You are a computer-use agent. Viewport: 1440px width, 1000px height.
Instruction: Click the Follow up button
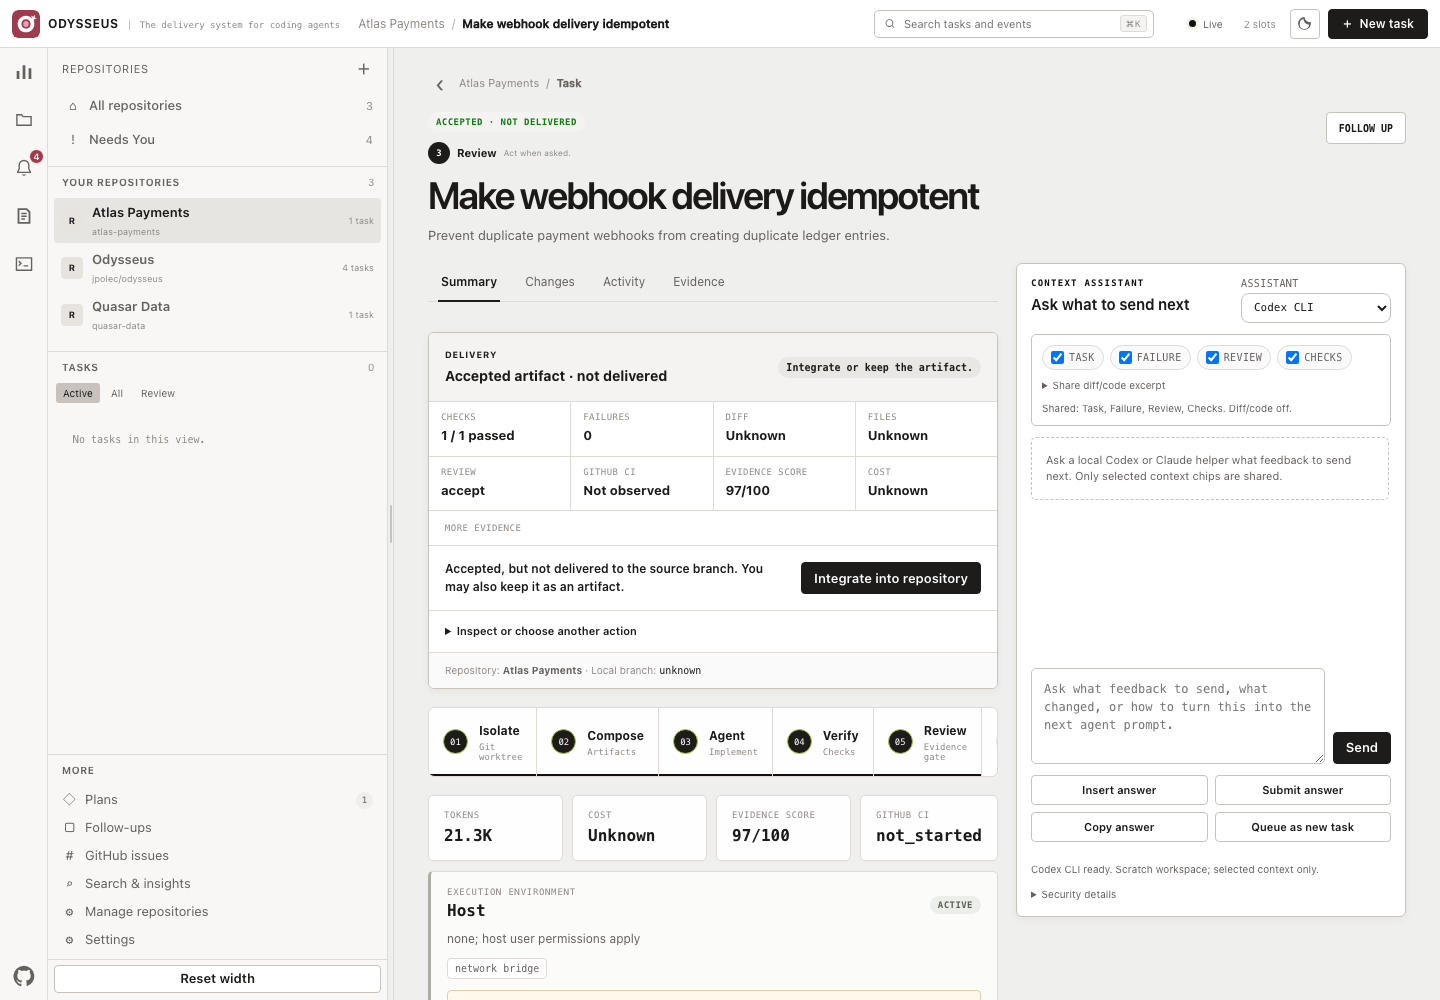click(1366, 128)
